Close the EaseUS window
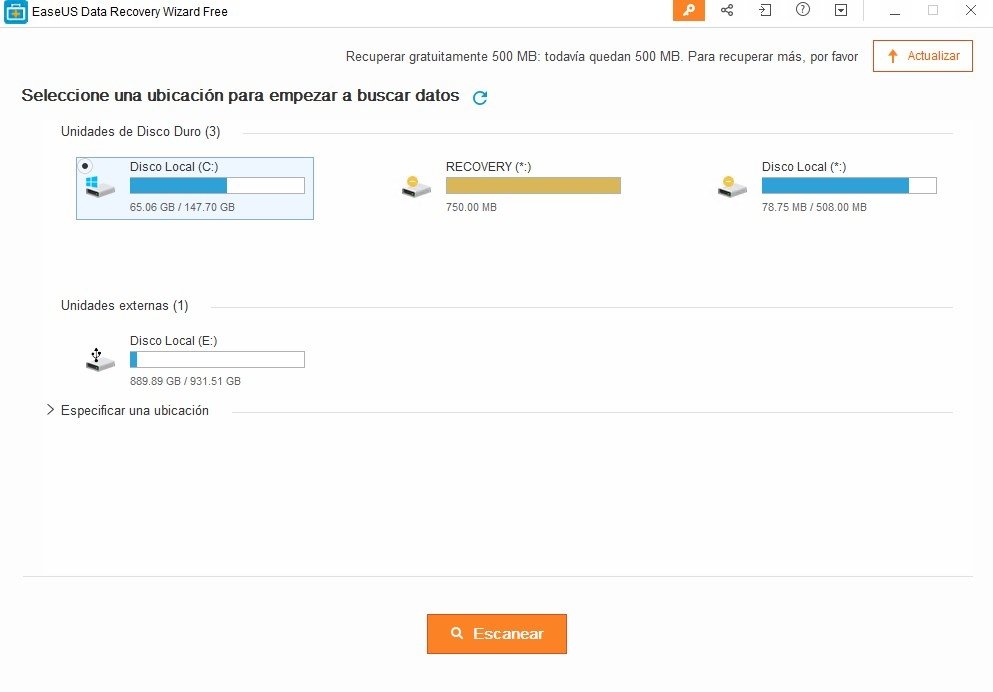 point(970,10)
